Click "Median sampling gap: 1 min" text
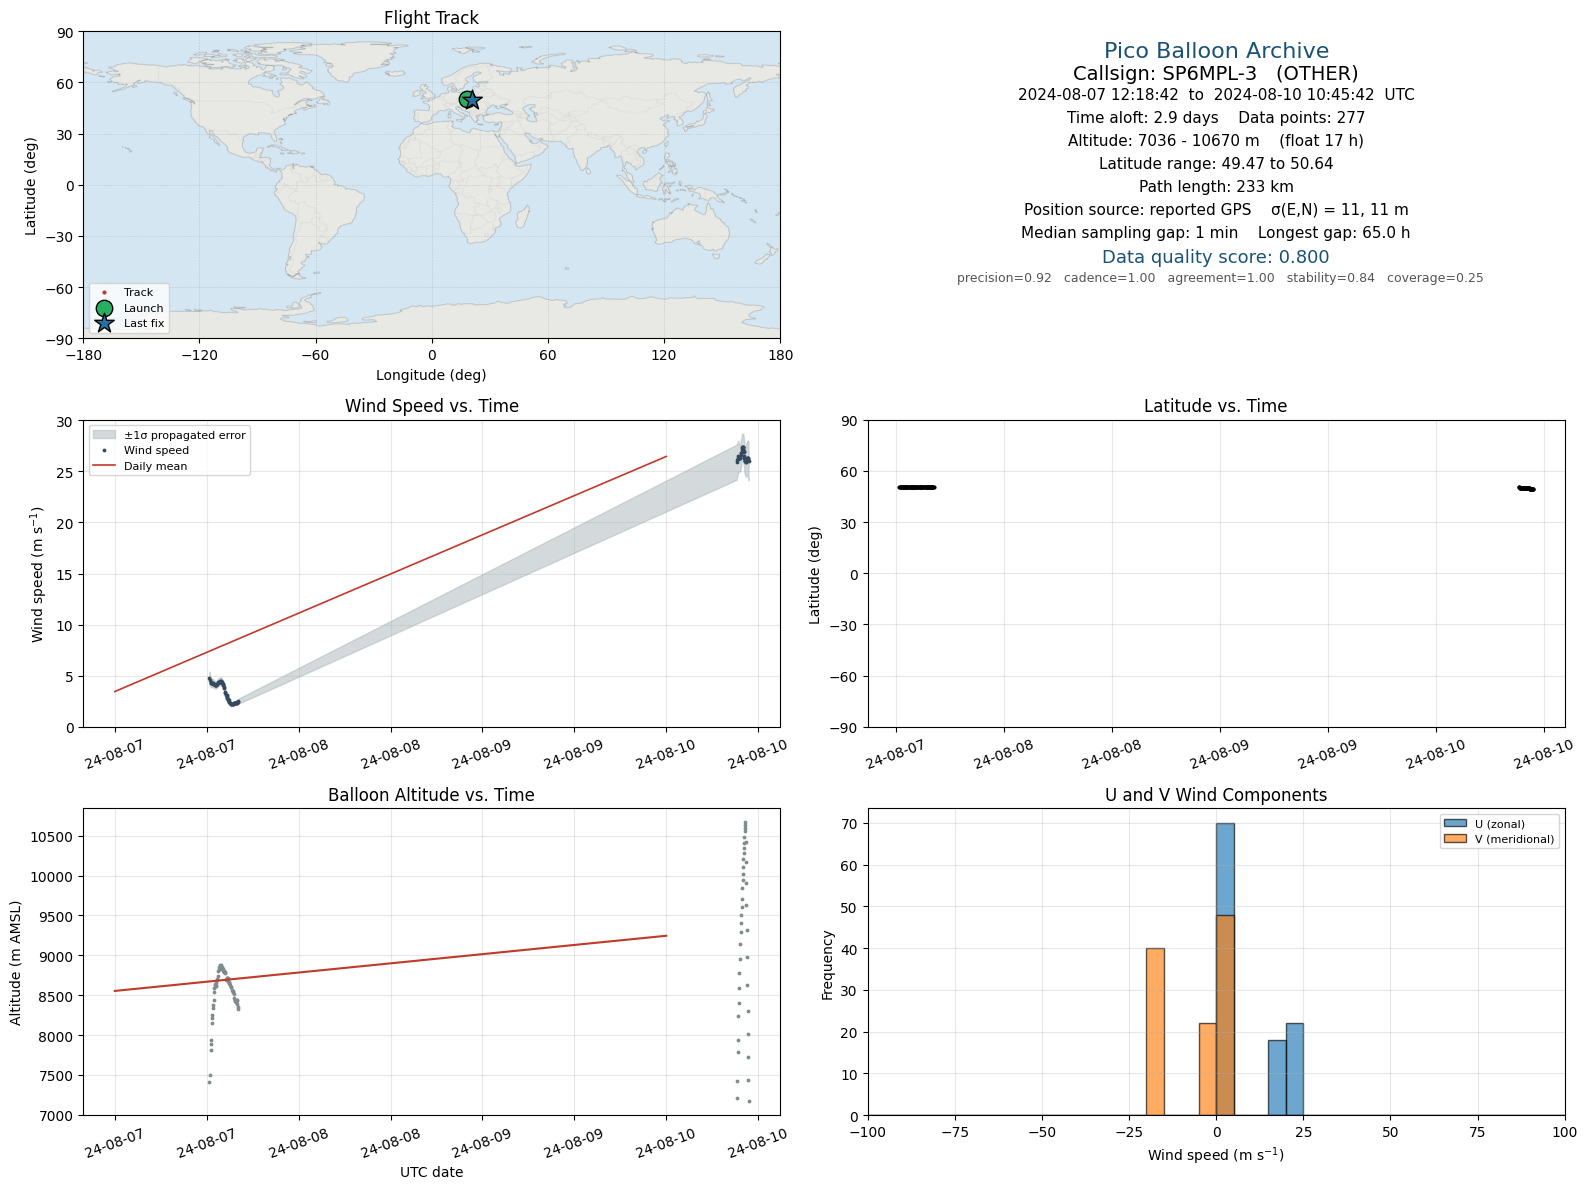This screenshot has width=1587, height=1189. click(x=1129, y=233)
